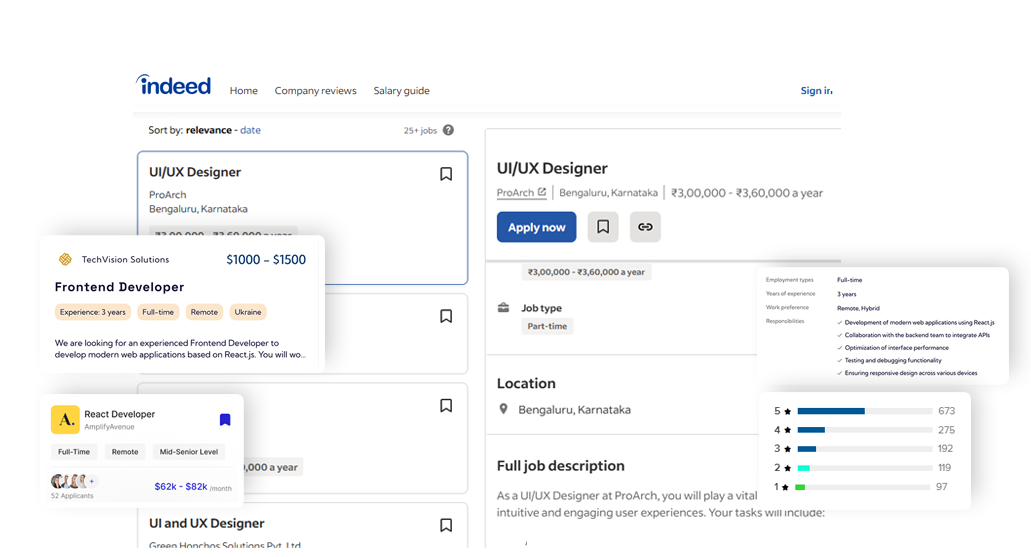Screen dimensions: 1031x557
Task: Toggle the blue bookmark on React Developer card
Action: (225, 420)
